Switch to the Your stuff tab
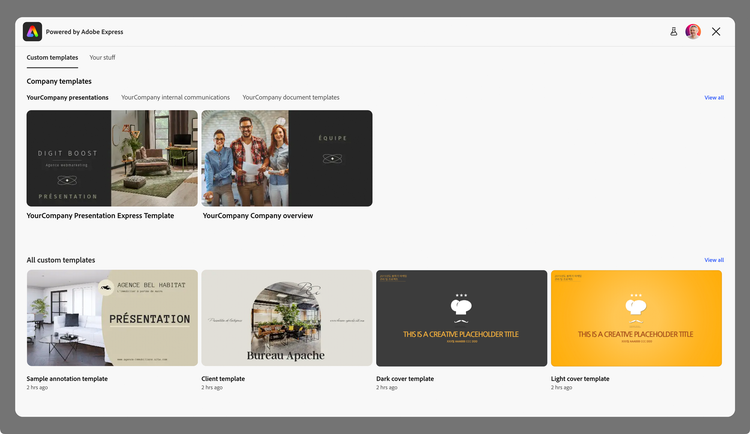This screenshot has height=434, width=750. (102, 57)
